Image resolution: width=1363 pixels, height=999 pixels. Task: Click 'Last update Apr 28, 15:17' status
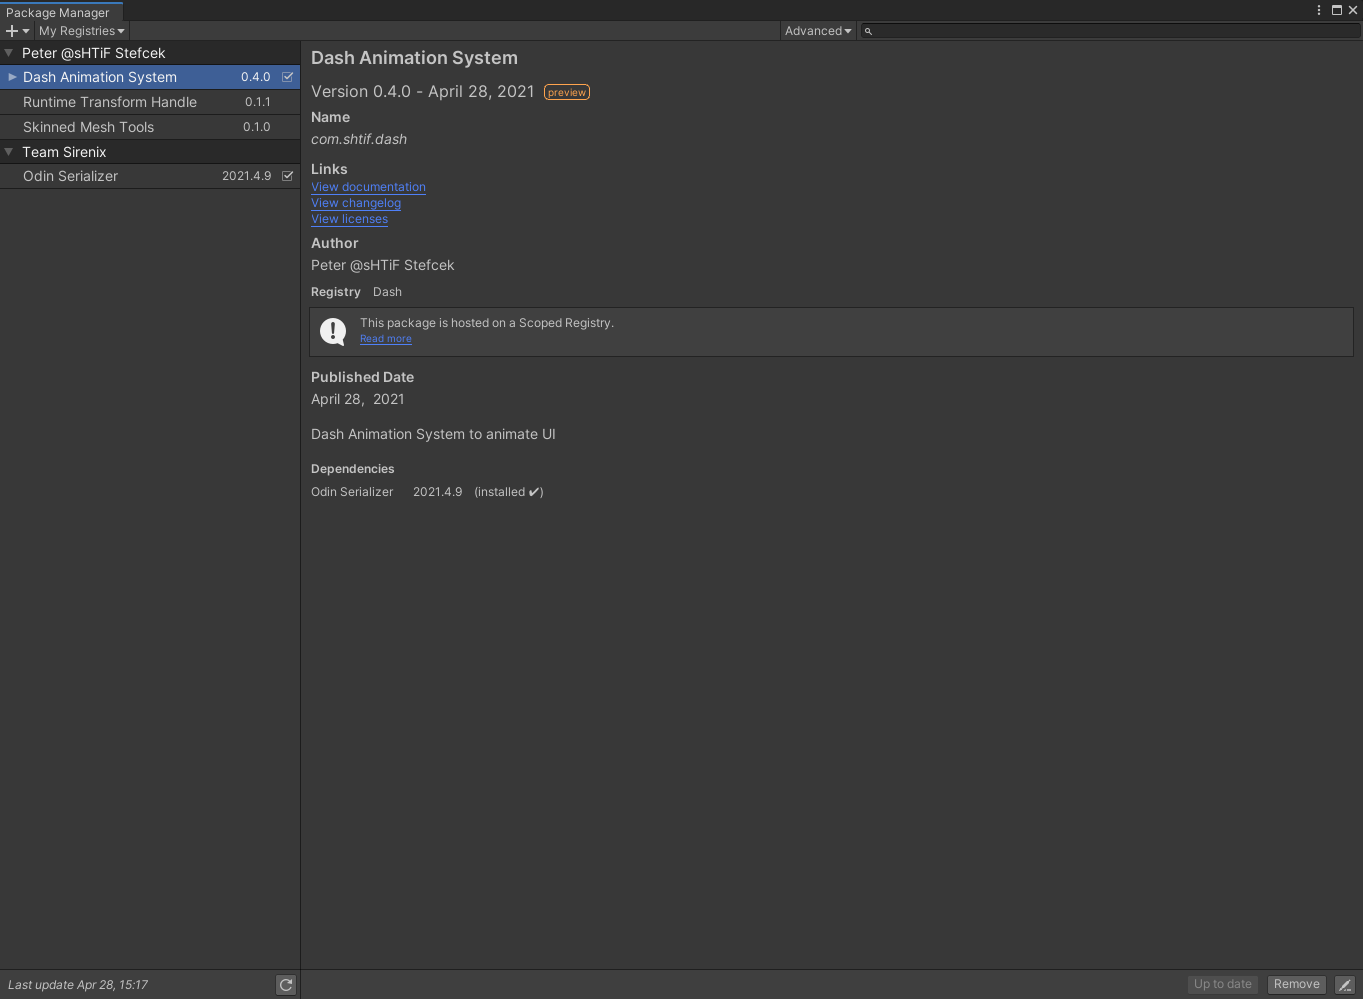pos(78,985)
